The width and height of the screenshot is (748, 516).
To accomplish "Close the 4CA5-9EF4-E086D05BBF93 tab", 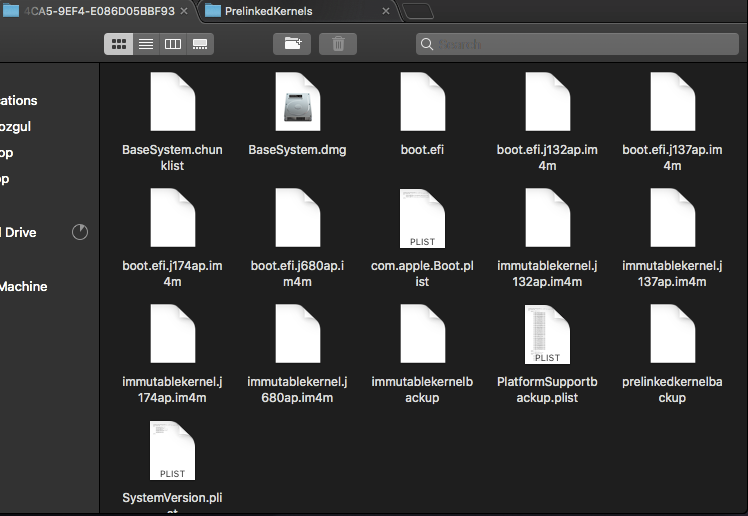I will (x=184, y=11).
